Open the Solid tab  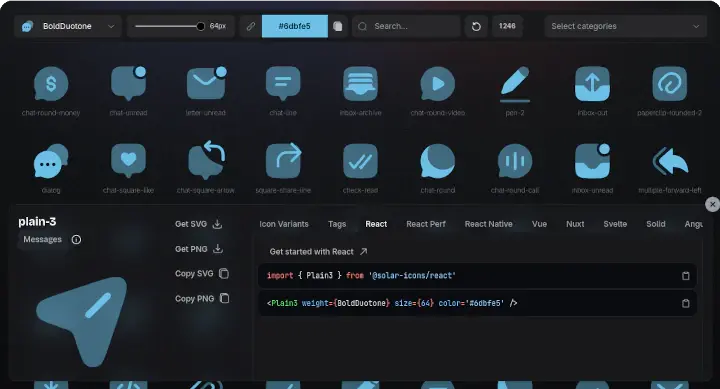click(656, 224)
